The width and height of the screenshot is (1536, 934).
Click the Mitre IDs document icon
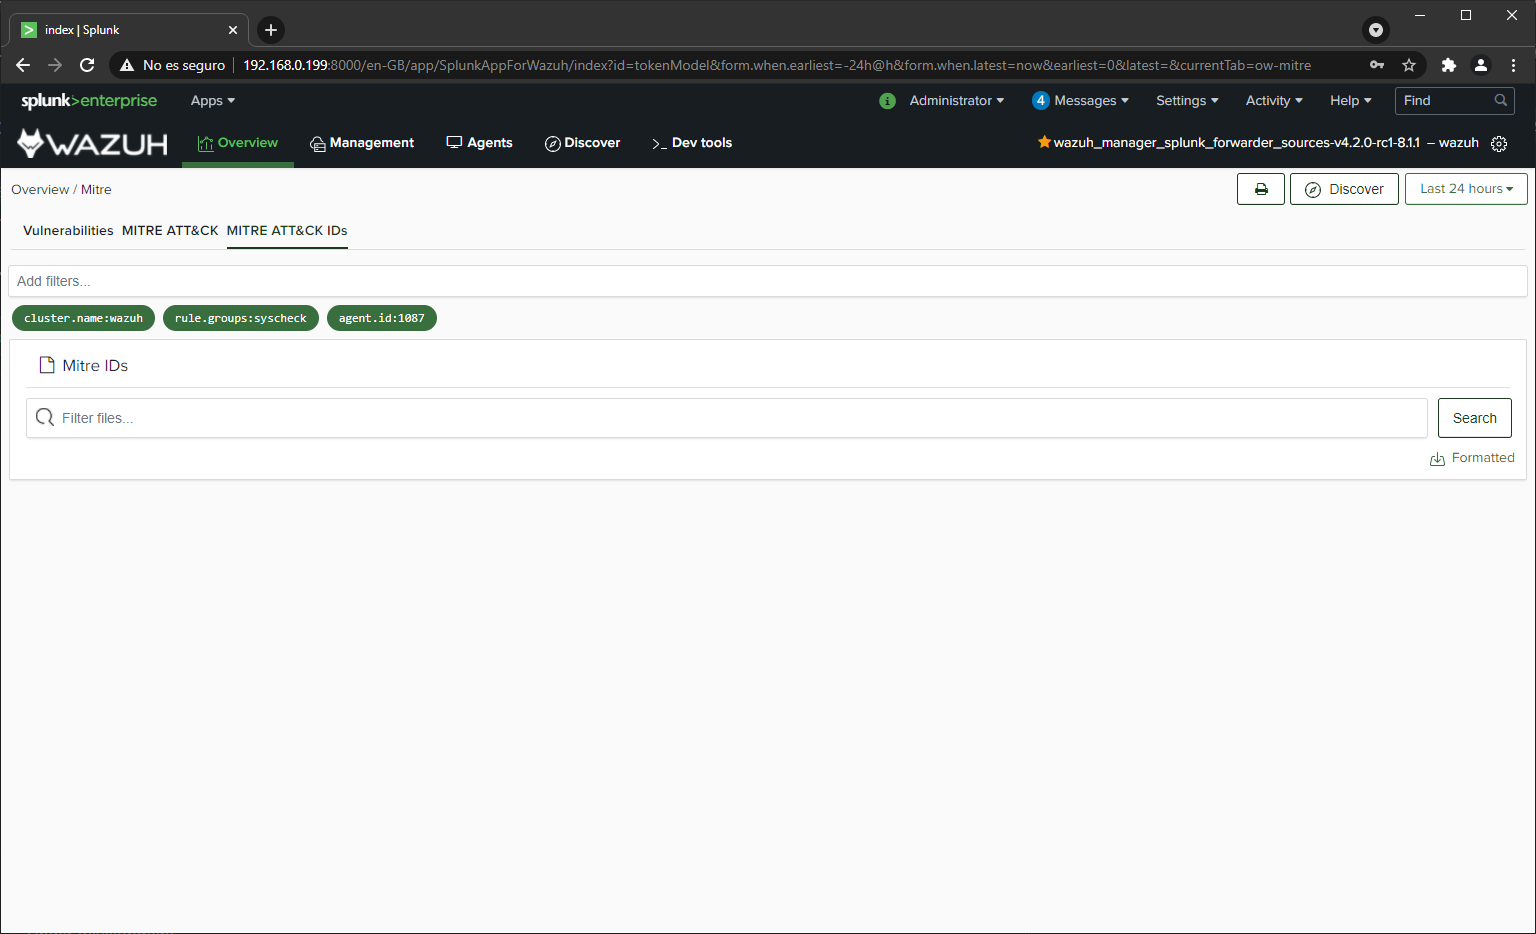tap(46, 364)
